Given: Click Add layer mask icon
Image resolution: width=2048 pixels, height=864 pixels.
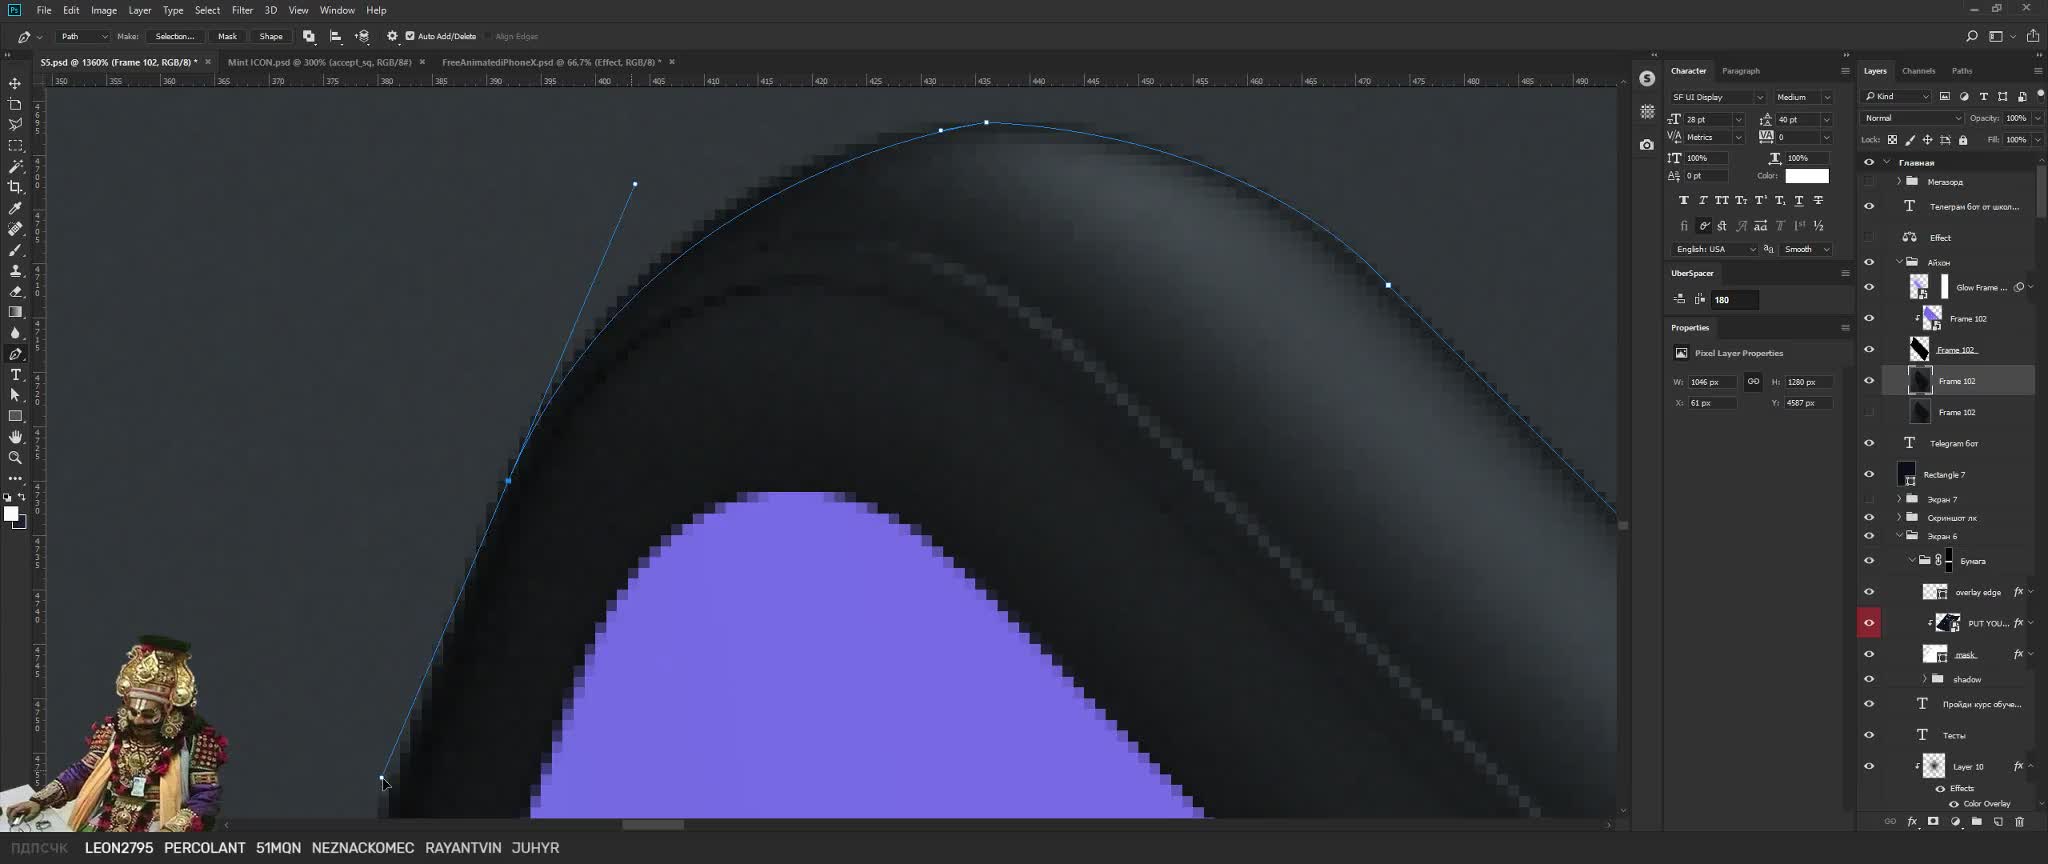Looking at the screenshot, I should pyautogui.click(x=1933, y=822).
